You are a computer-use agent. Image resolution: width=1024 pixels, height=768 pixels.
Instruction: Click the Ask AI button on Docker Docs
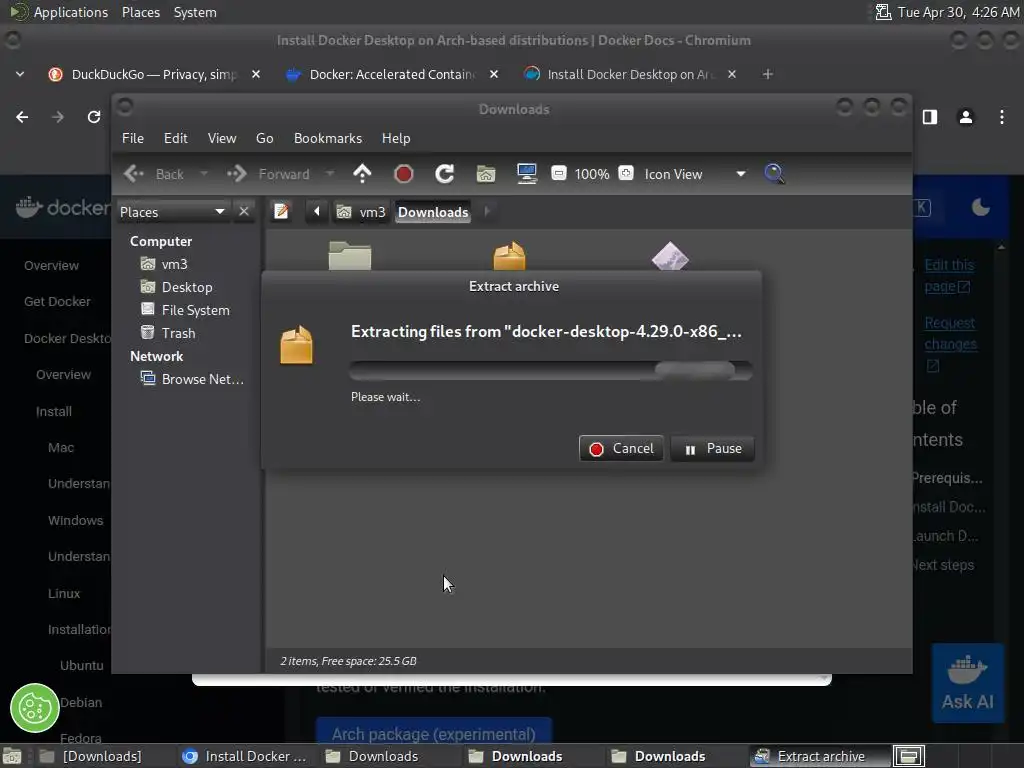(968, 683)
